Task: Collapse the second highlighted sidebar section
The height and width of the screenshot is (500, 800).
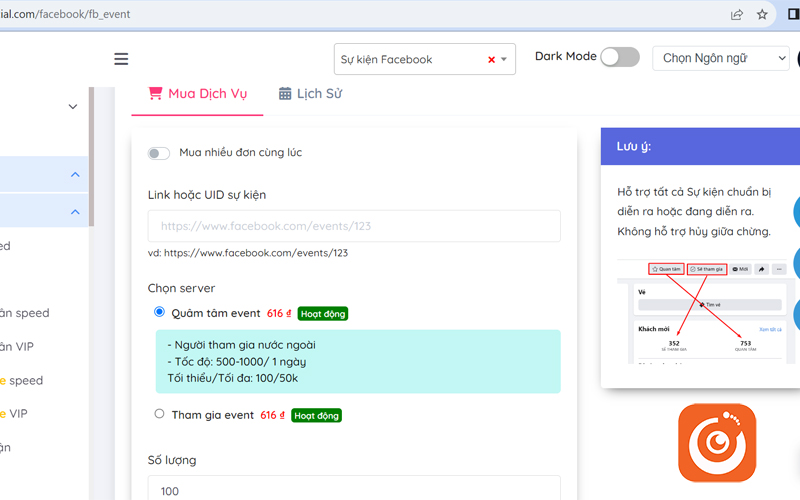Action: (75, 212)
